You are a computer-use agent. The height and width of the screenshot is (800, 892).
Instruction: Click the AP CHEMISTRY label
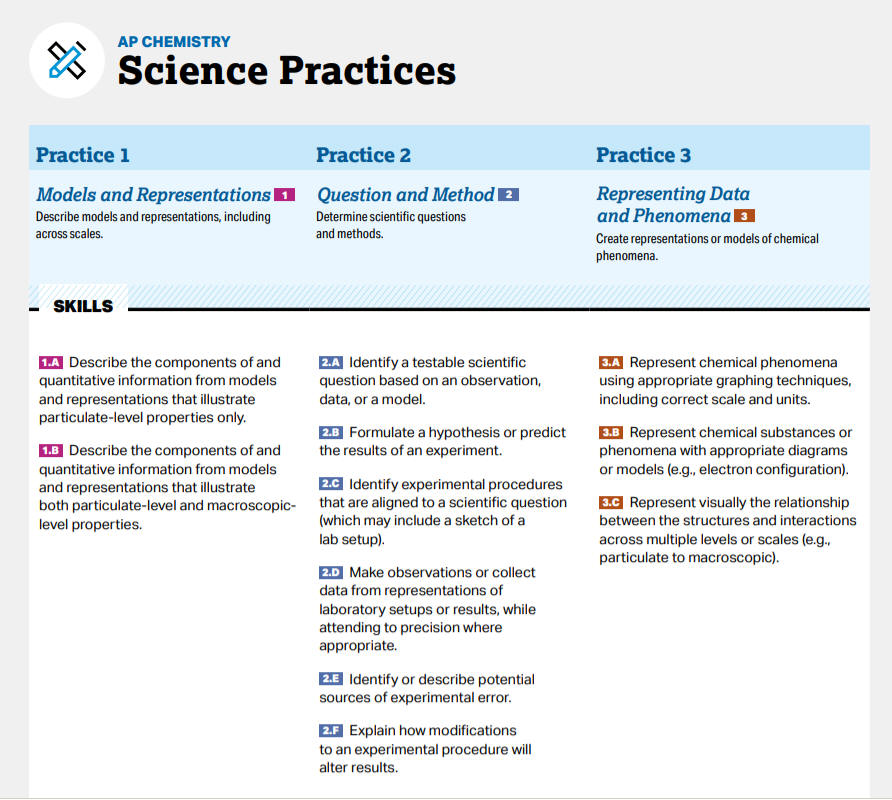[173, 41]
